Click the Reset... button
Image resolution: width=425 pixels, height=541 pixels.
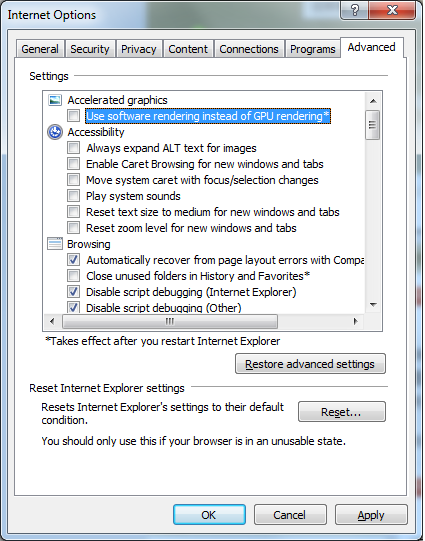(x=342, y=412)
